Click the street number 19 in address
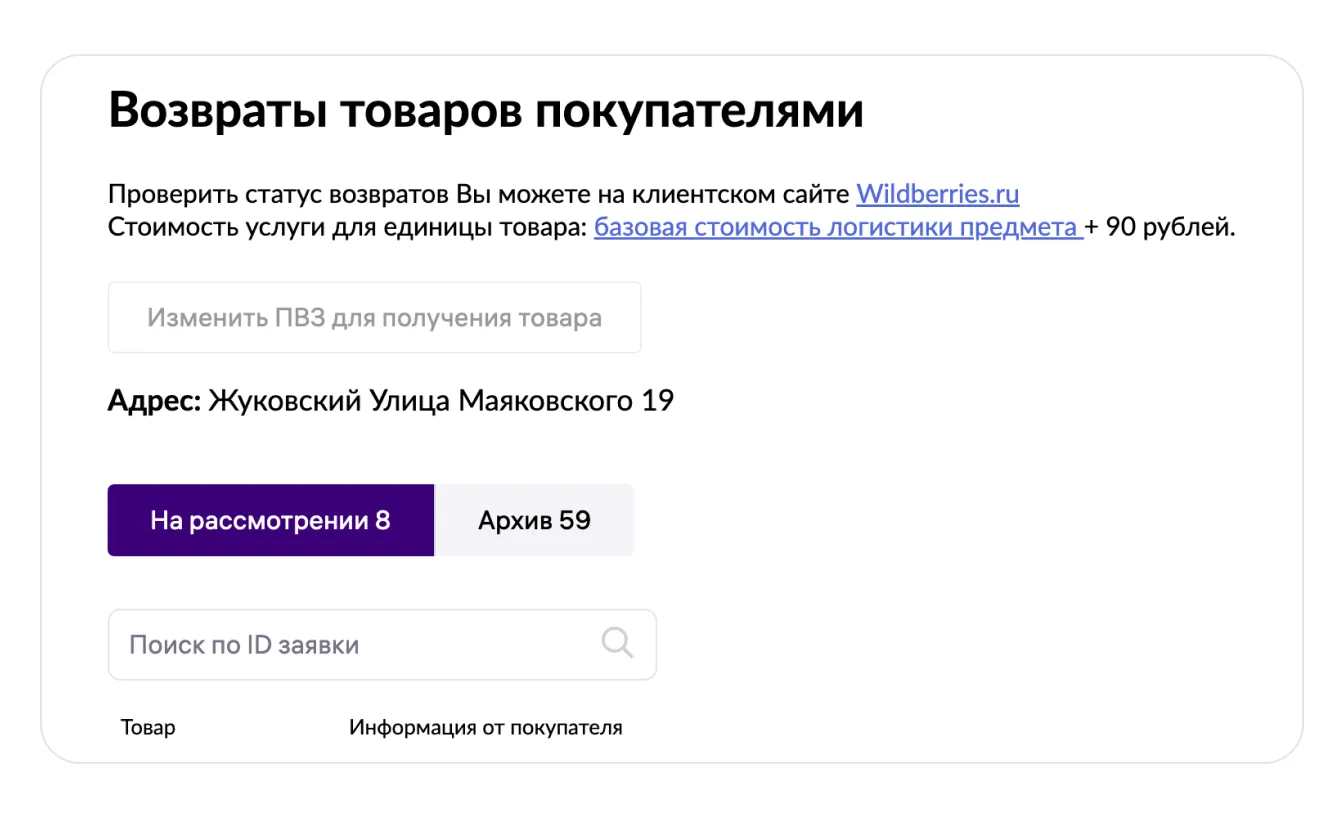The height and width of the screenshot is (818, 1344). [x=657, y=401]
